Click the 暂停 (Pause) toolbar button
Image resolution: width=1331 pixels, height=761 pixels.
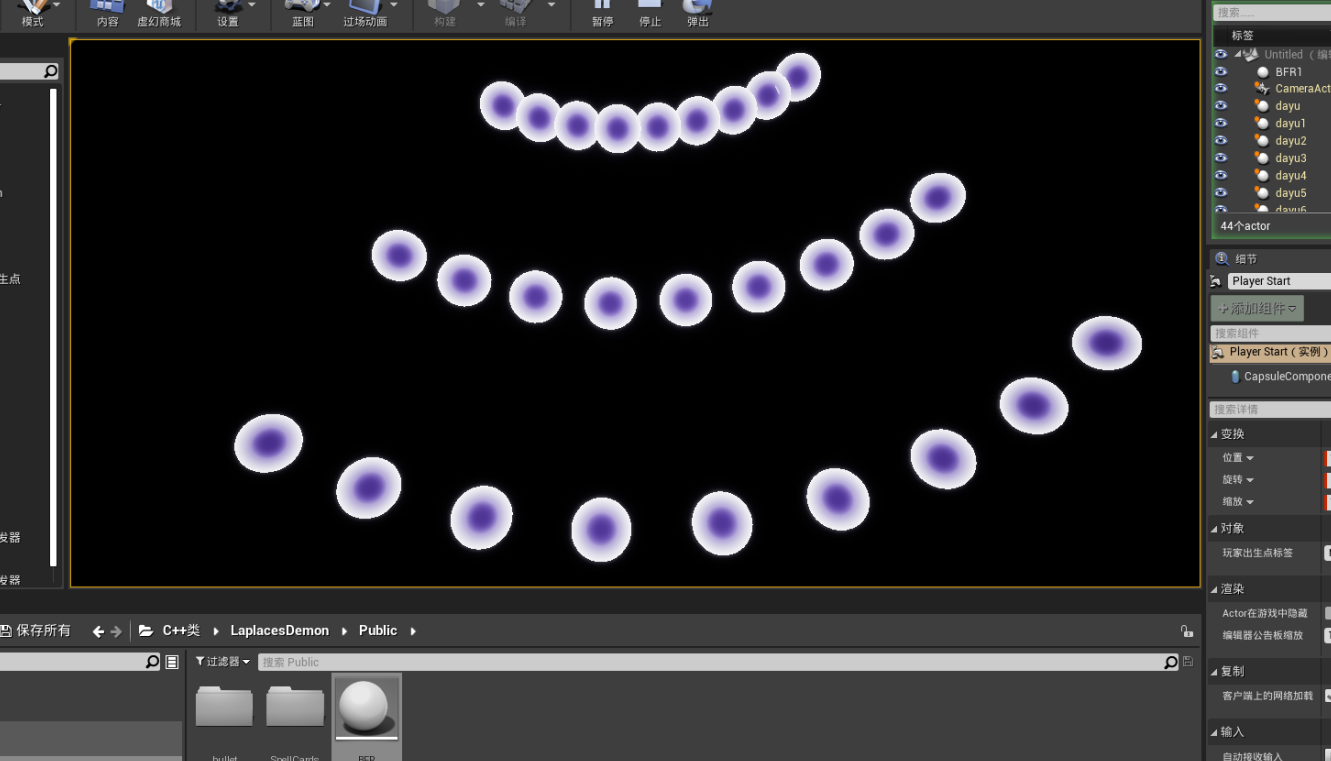[x=602, y=12]
